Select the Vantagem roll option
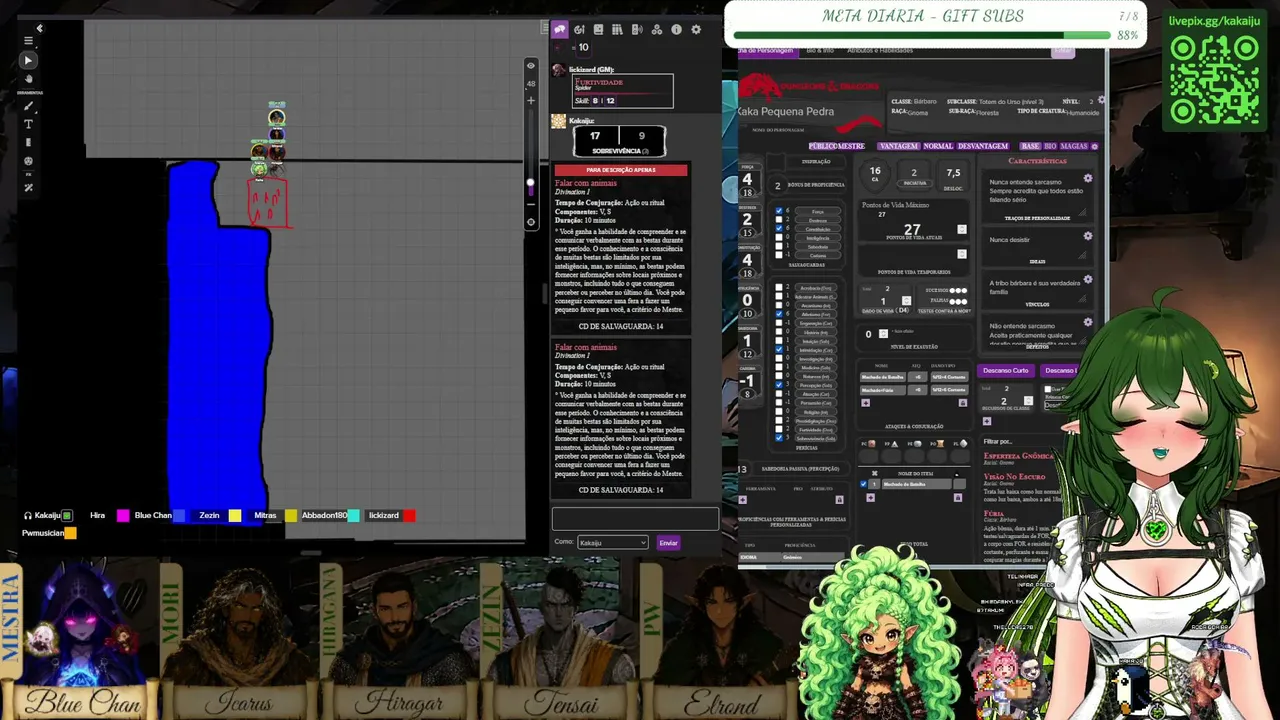This screenshot has height=720, width=1280. (899, 146)
